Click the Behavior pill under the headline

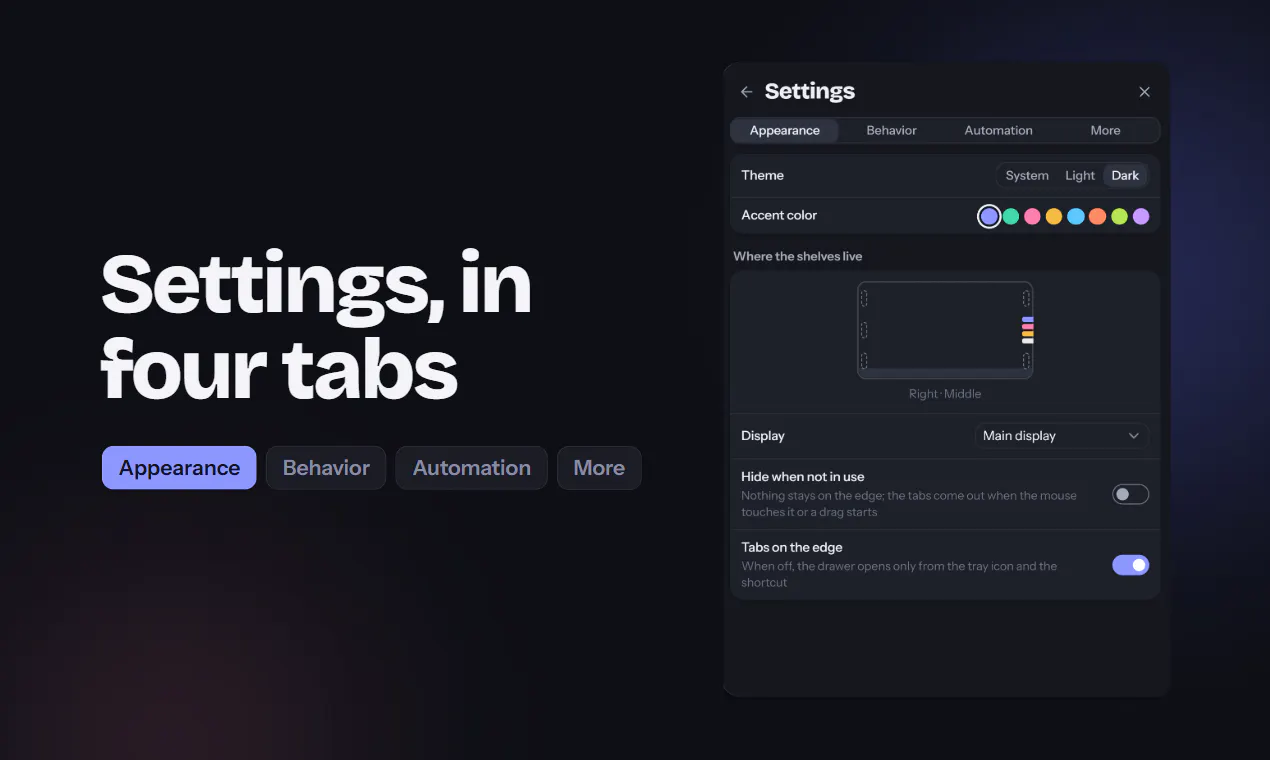point(326,468)
